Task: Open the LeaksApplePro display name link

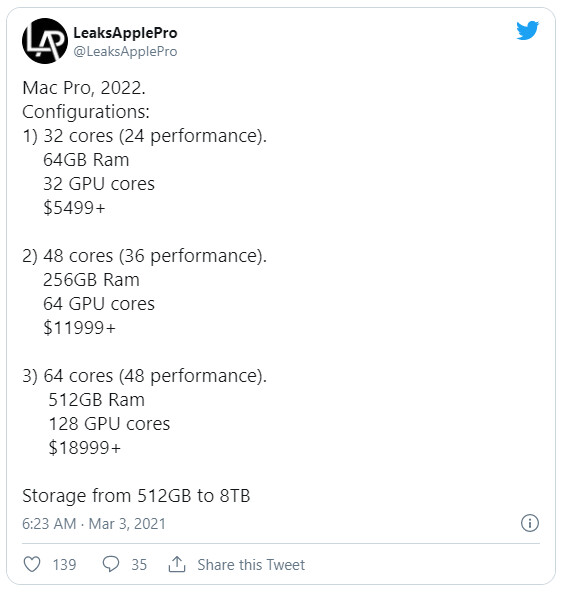Action: pos(125,33)
